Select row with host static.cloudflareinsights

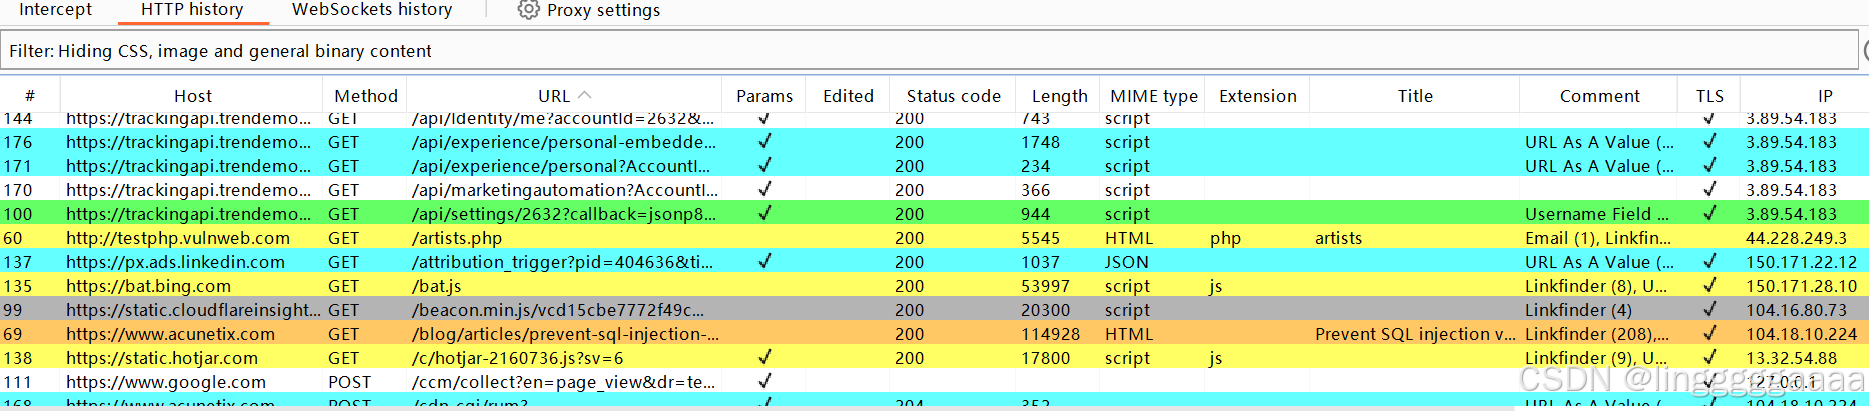pyautogui.click(x=934, y=310)
